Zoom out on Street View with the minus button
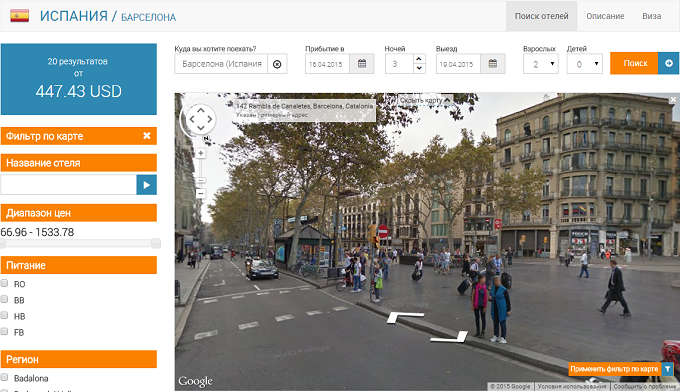Image resolution: width=680 pixels, height=392 pixels. pyautogui.click(x=200, y=193)
